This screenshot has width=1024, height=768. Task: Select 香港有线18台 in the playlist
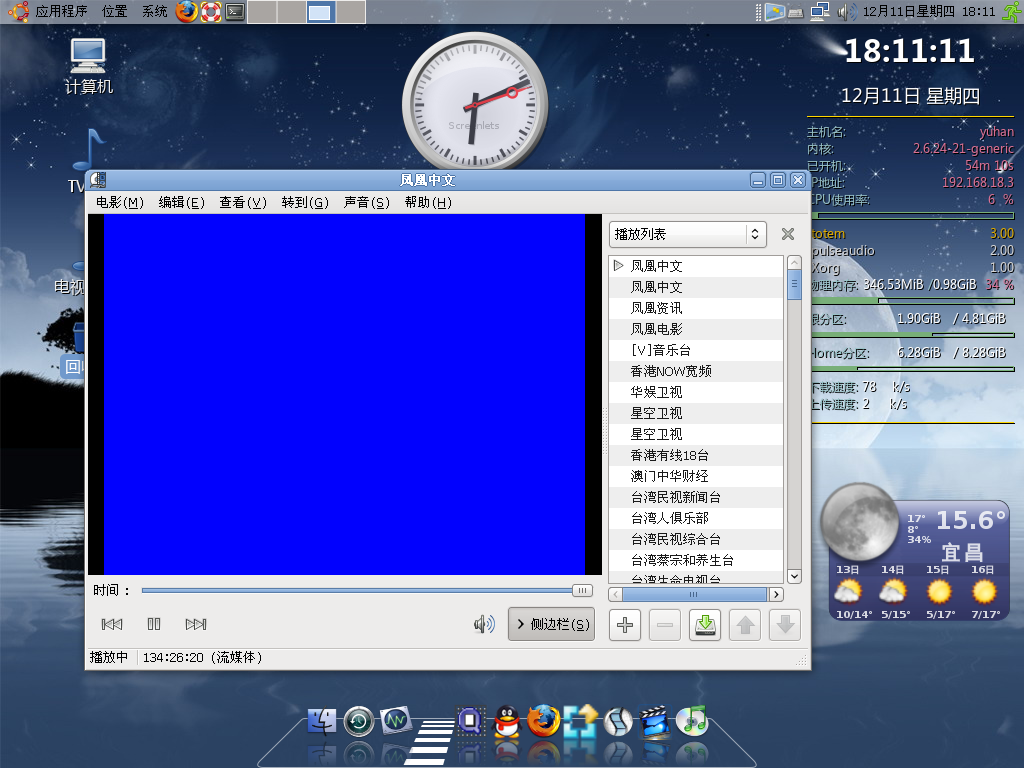click(x=696, y=455)
